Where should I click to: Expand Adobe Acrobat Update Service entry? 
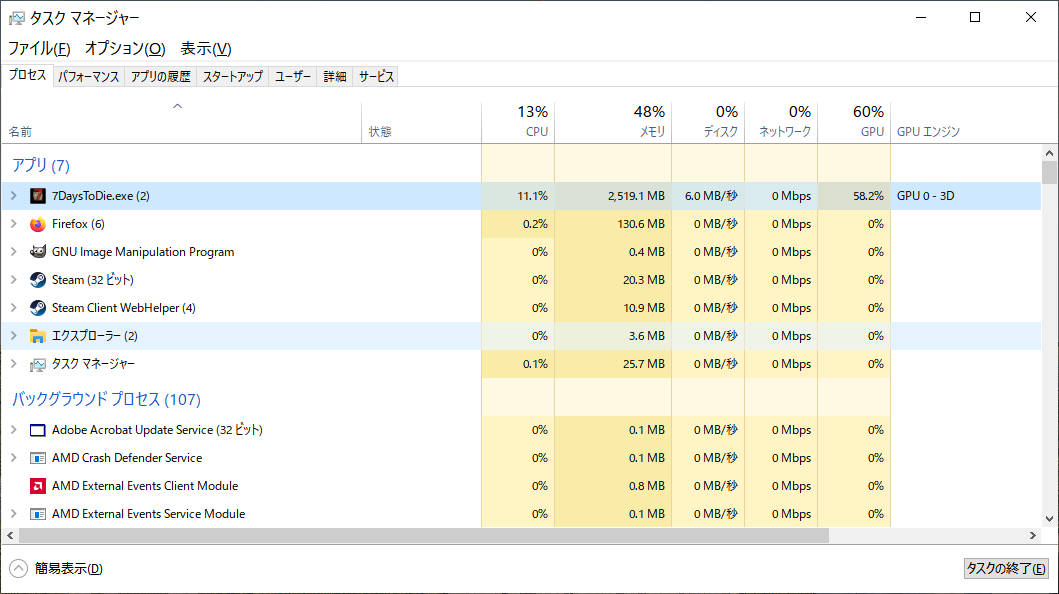(x=14, y=429)
